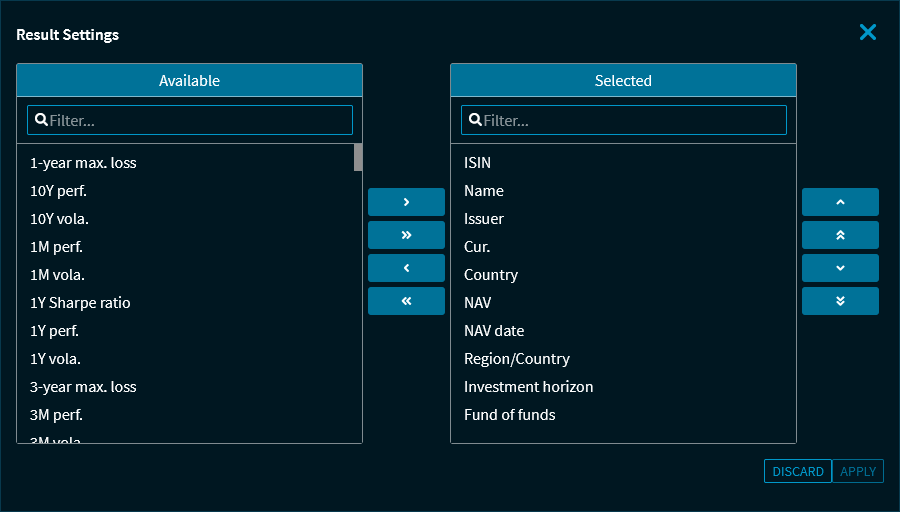This screenshot has width=900, height=512.
Task: Move selected column up one position
Action: click(x=840, y=202)
